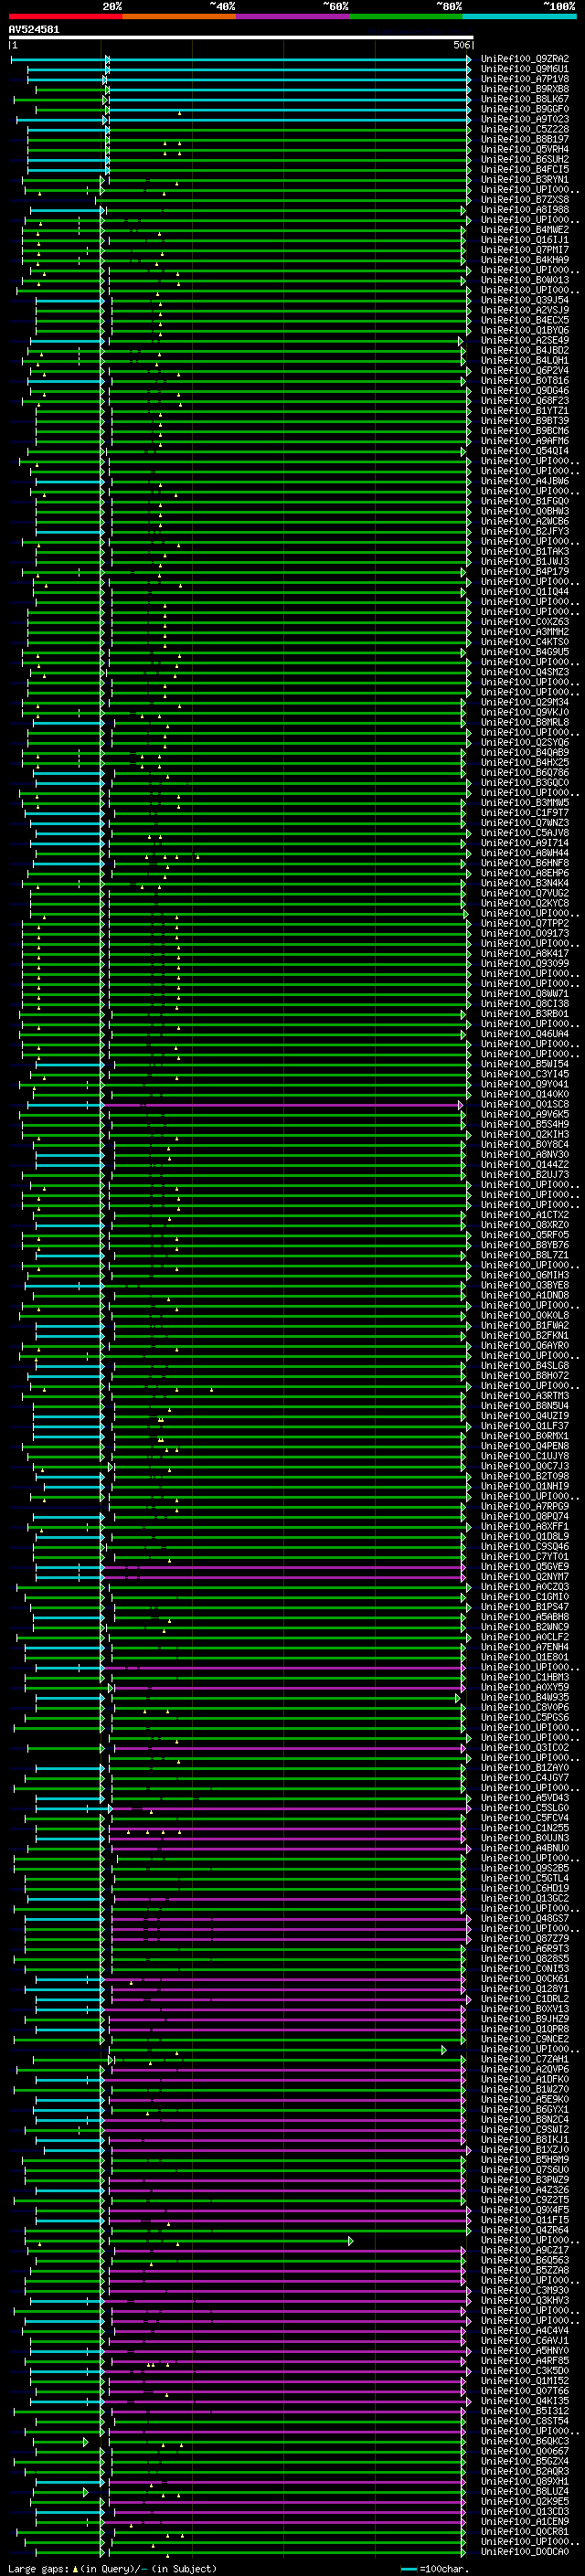Select hit label UniRef100_Q46UA4
The height and width of the screenshot is (2576, 585).
(x=525, y=1033)
